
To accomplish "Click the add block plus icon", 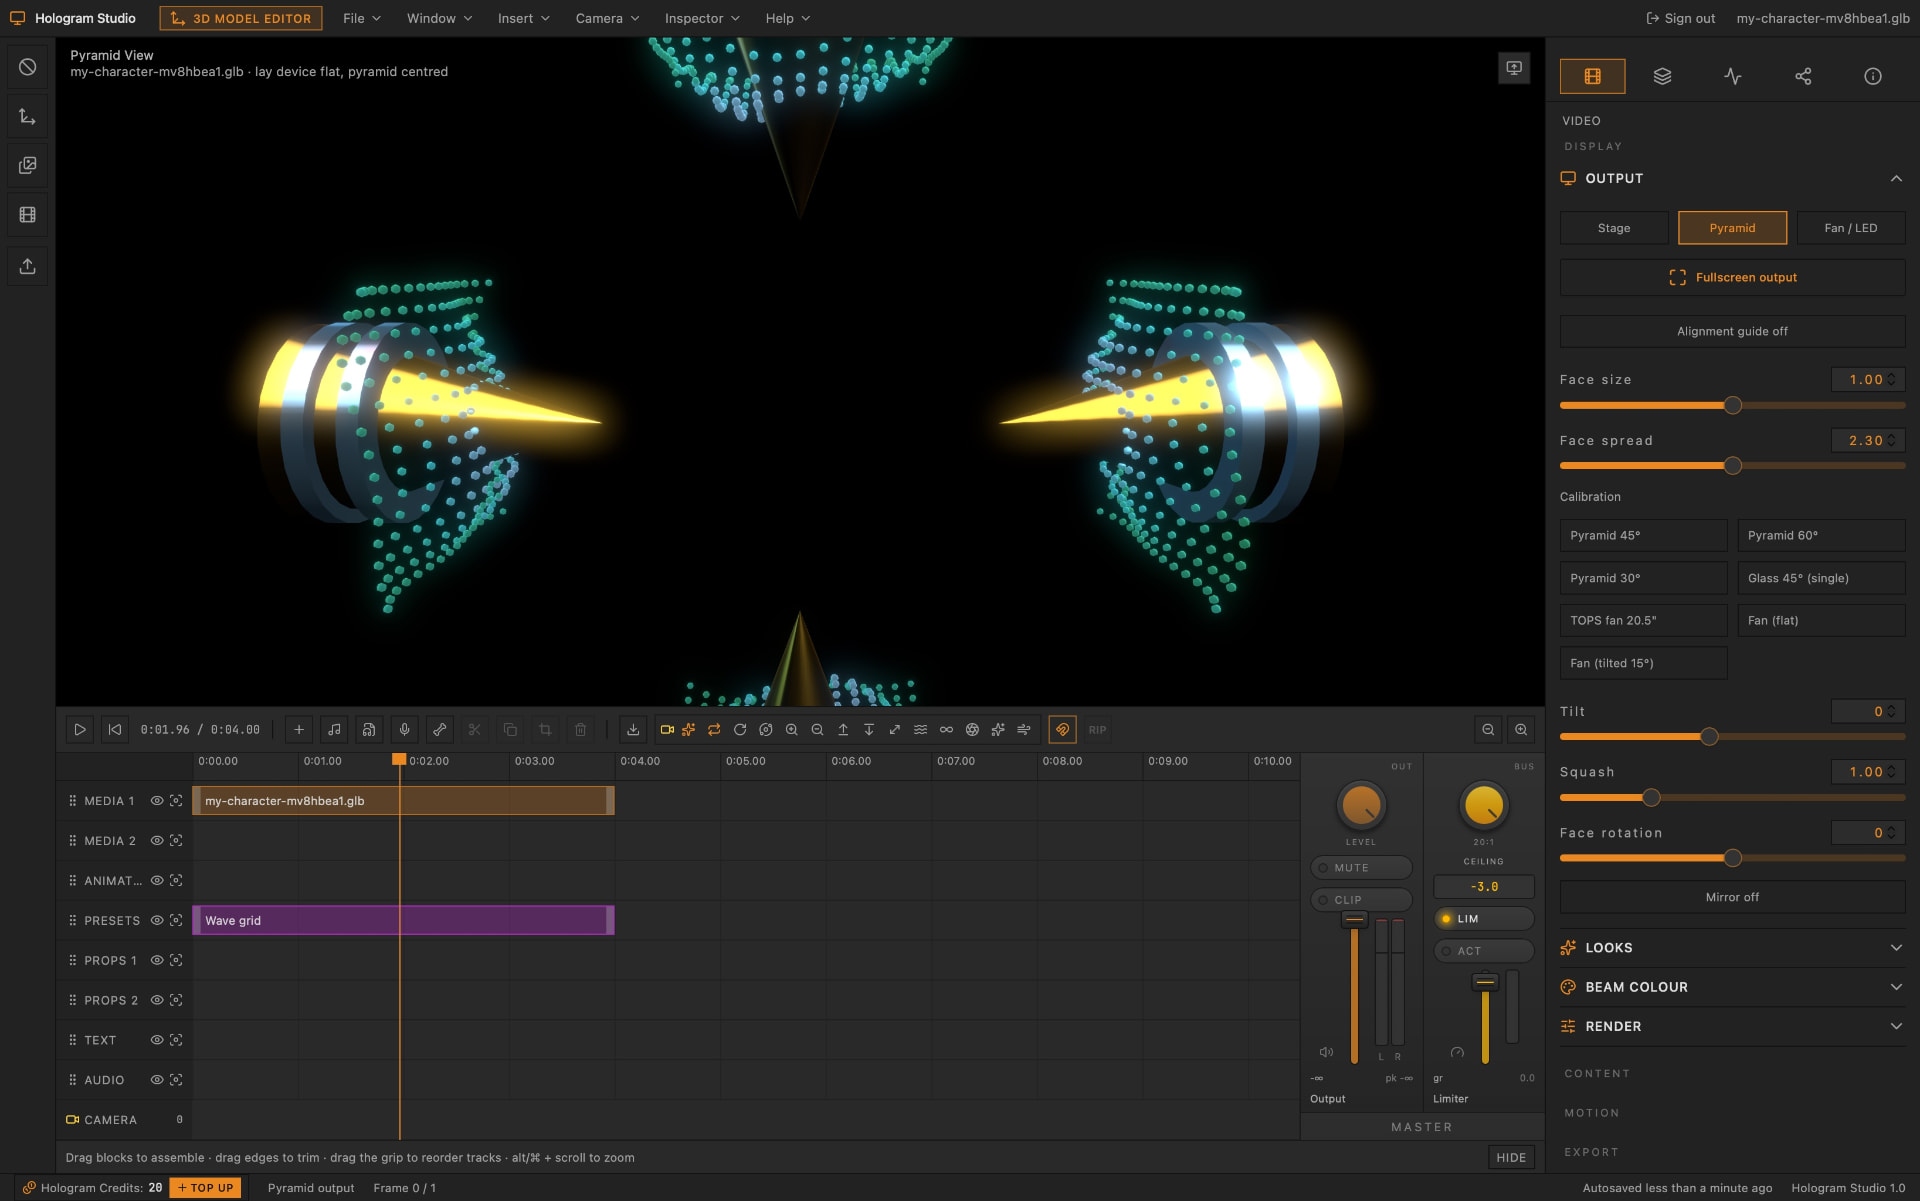I will 299,730.
